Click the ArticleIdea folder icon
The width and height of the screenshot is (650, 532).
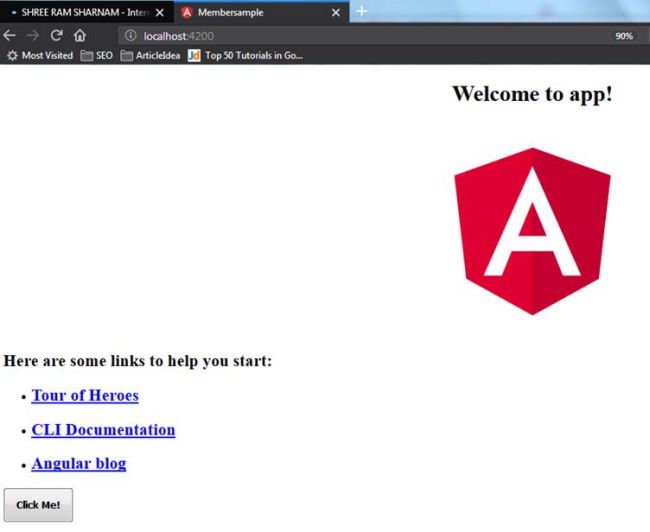[126, 55]
